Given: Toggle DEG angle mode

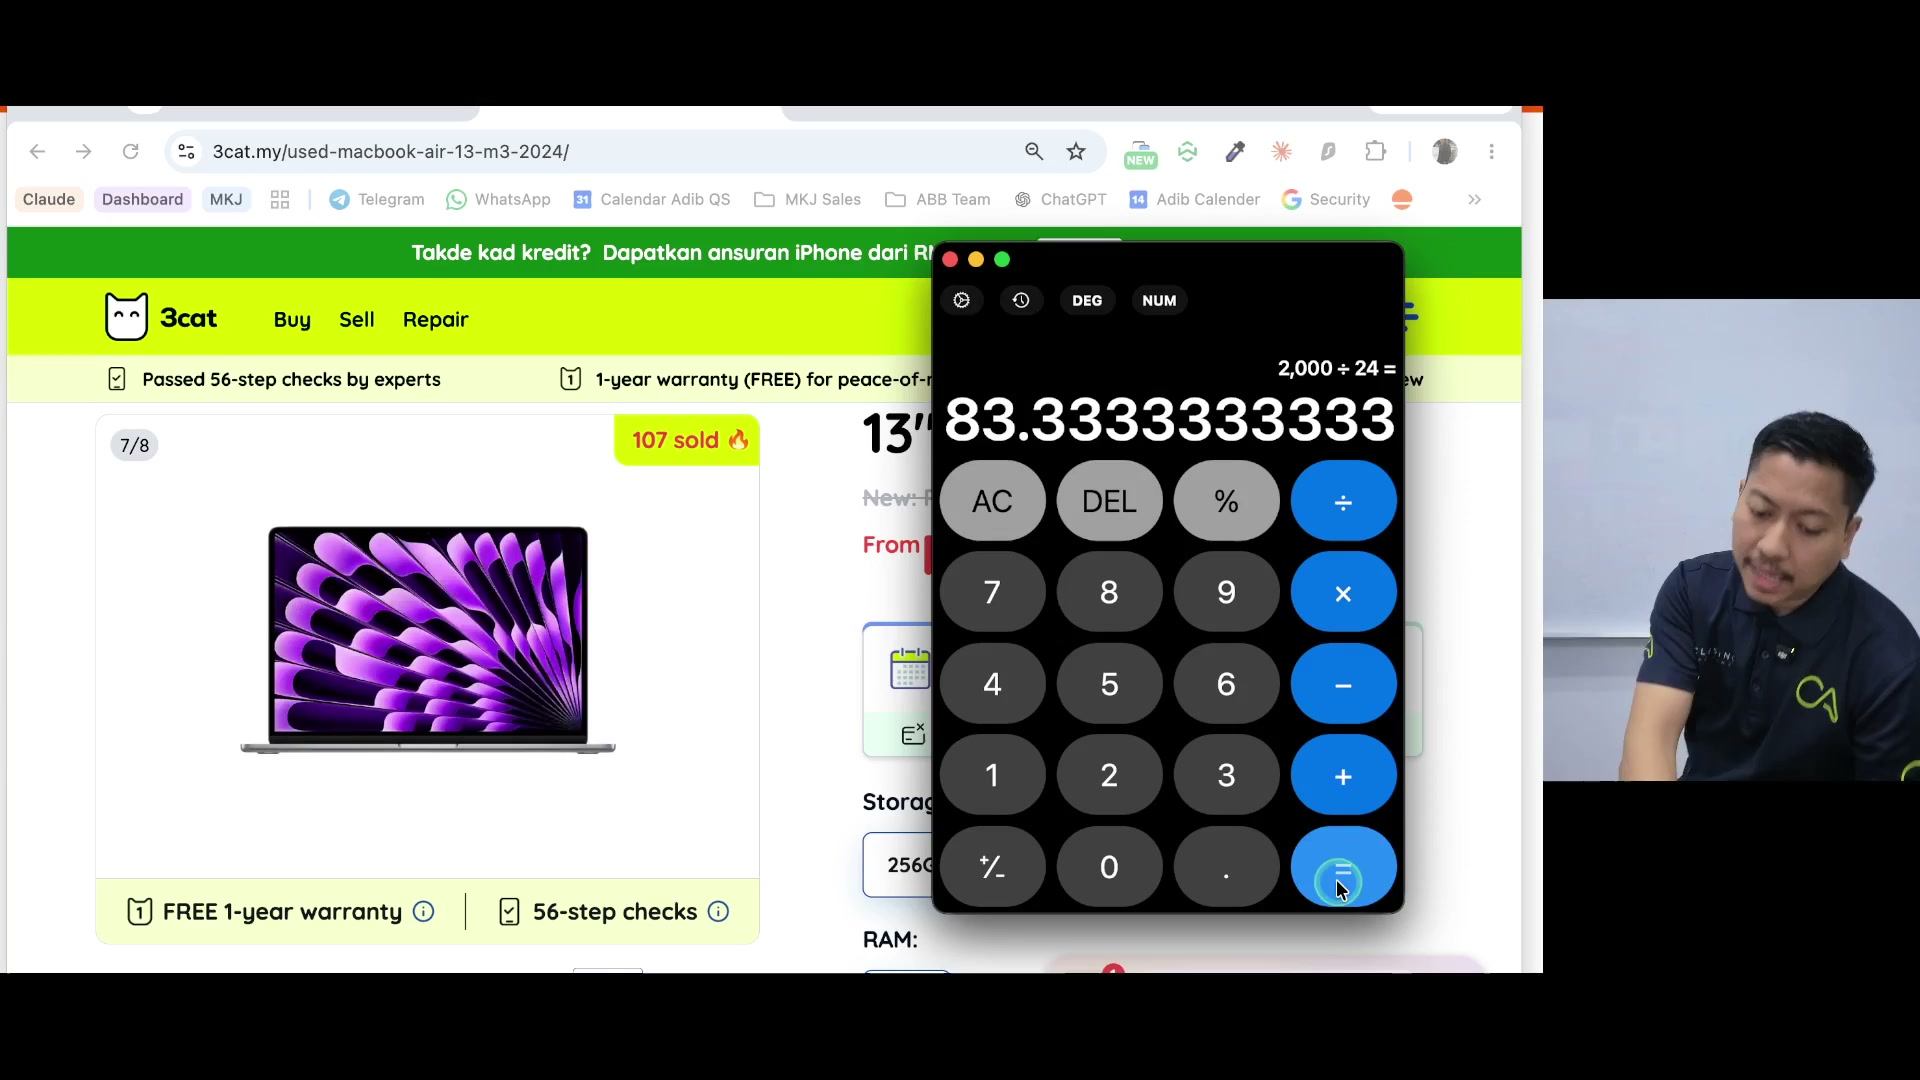Looking at the screenshot, I should pyautogui.click(x=1087, y=300).
